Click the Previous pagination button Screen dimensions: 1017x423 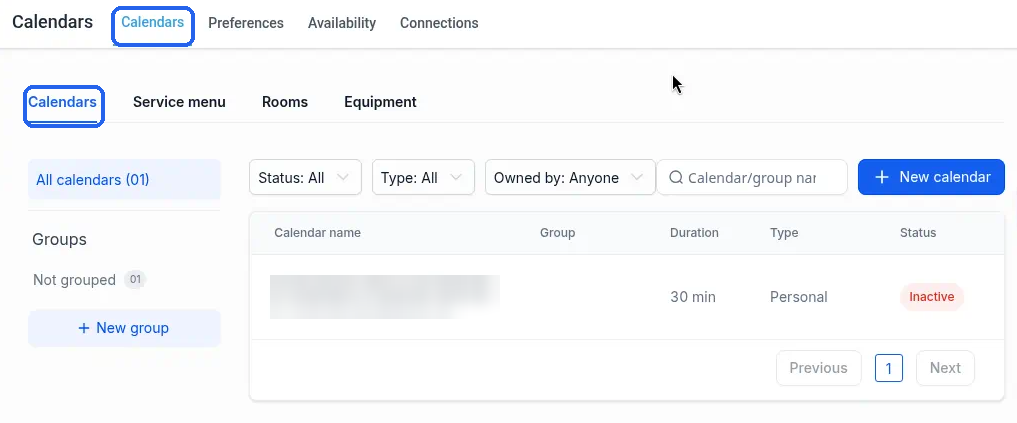[x=819, y=369]
